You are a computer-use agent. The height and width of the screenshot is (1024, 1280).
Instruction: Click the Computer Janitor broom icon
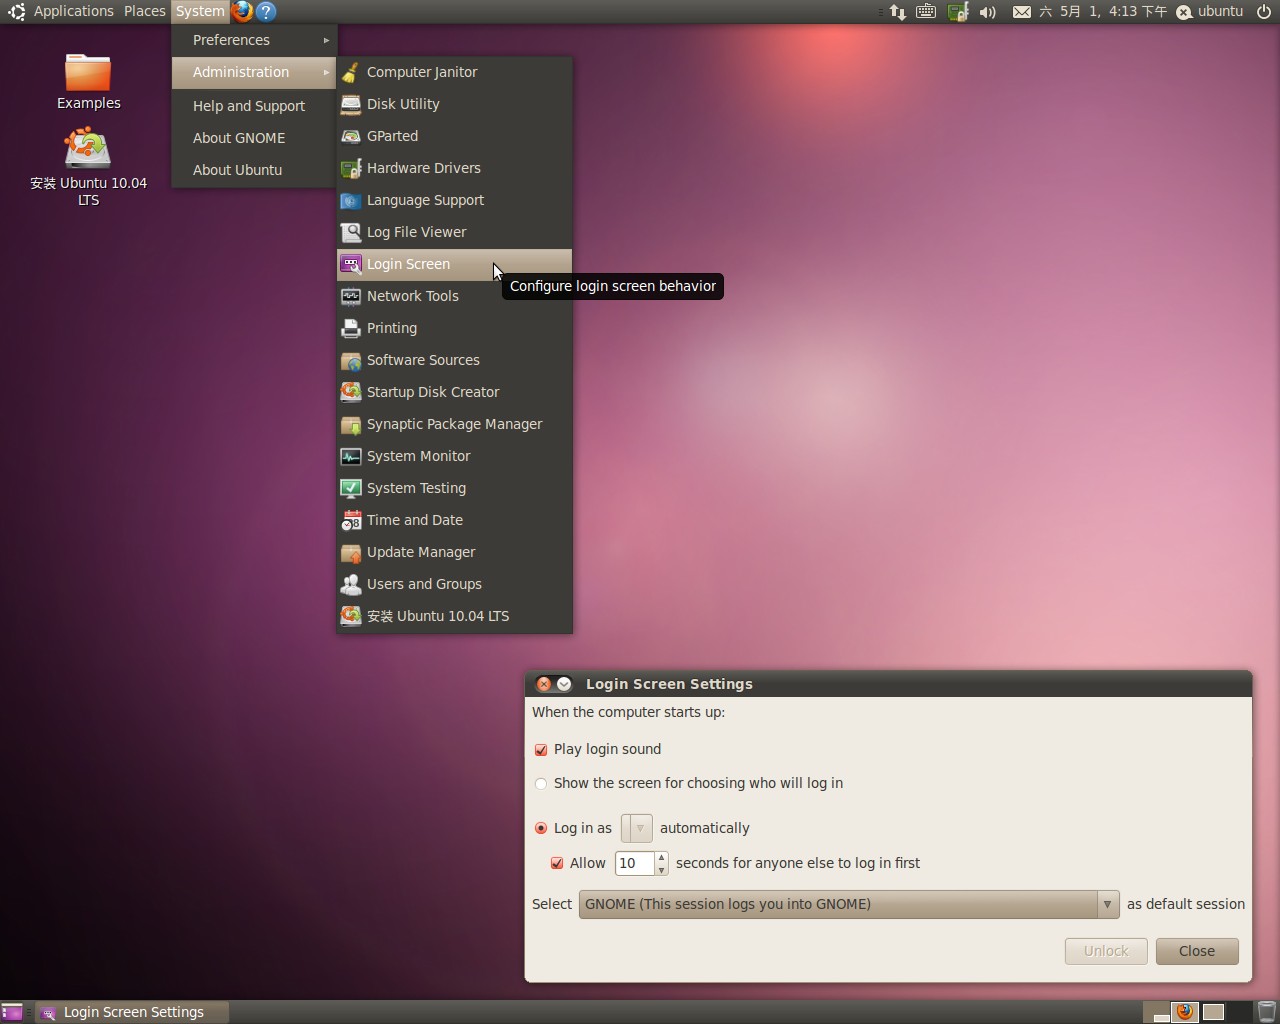[350, 72]
